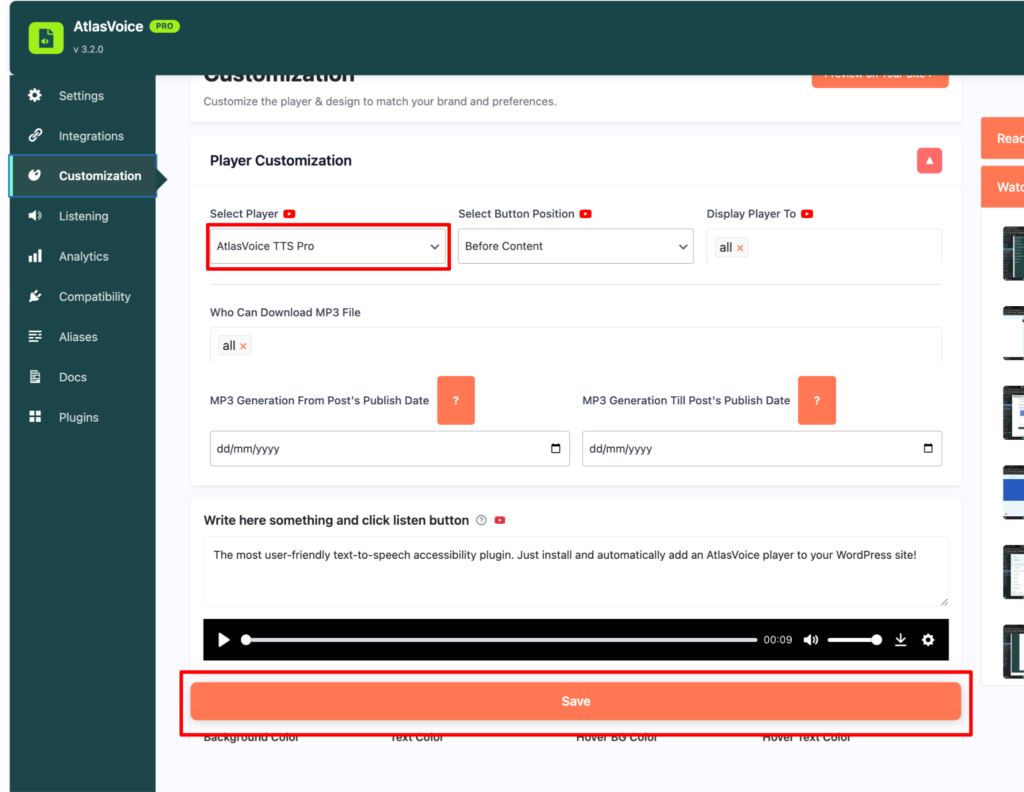Click the Plugins grid icon
This screenshot has height=792, width=1024.
35,417
